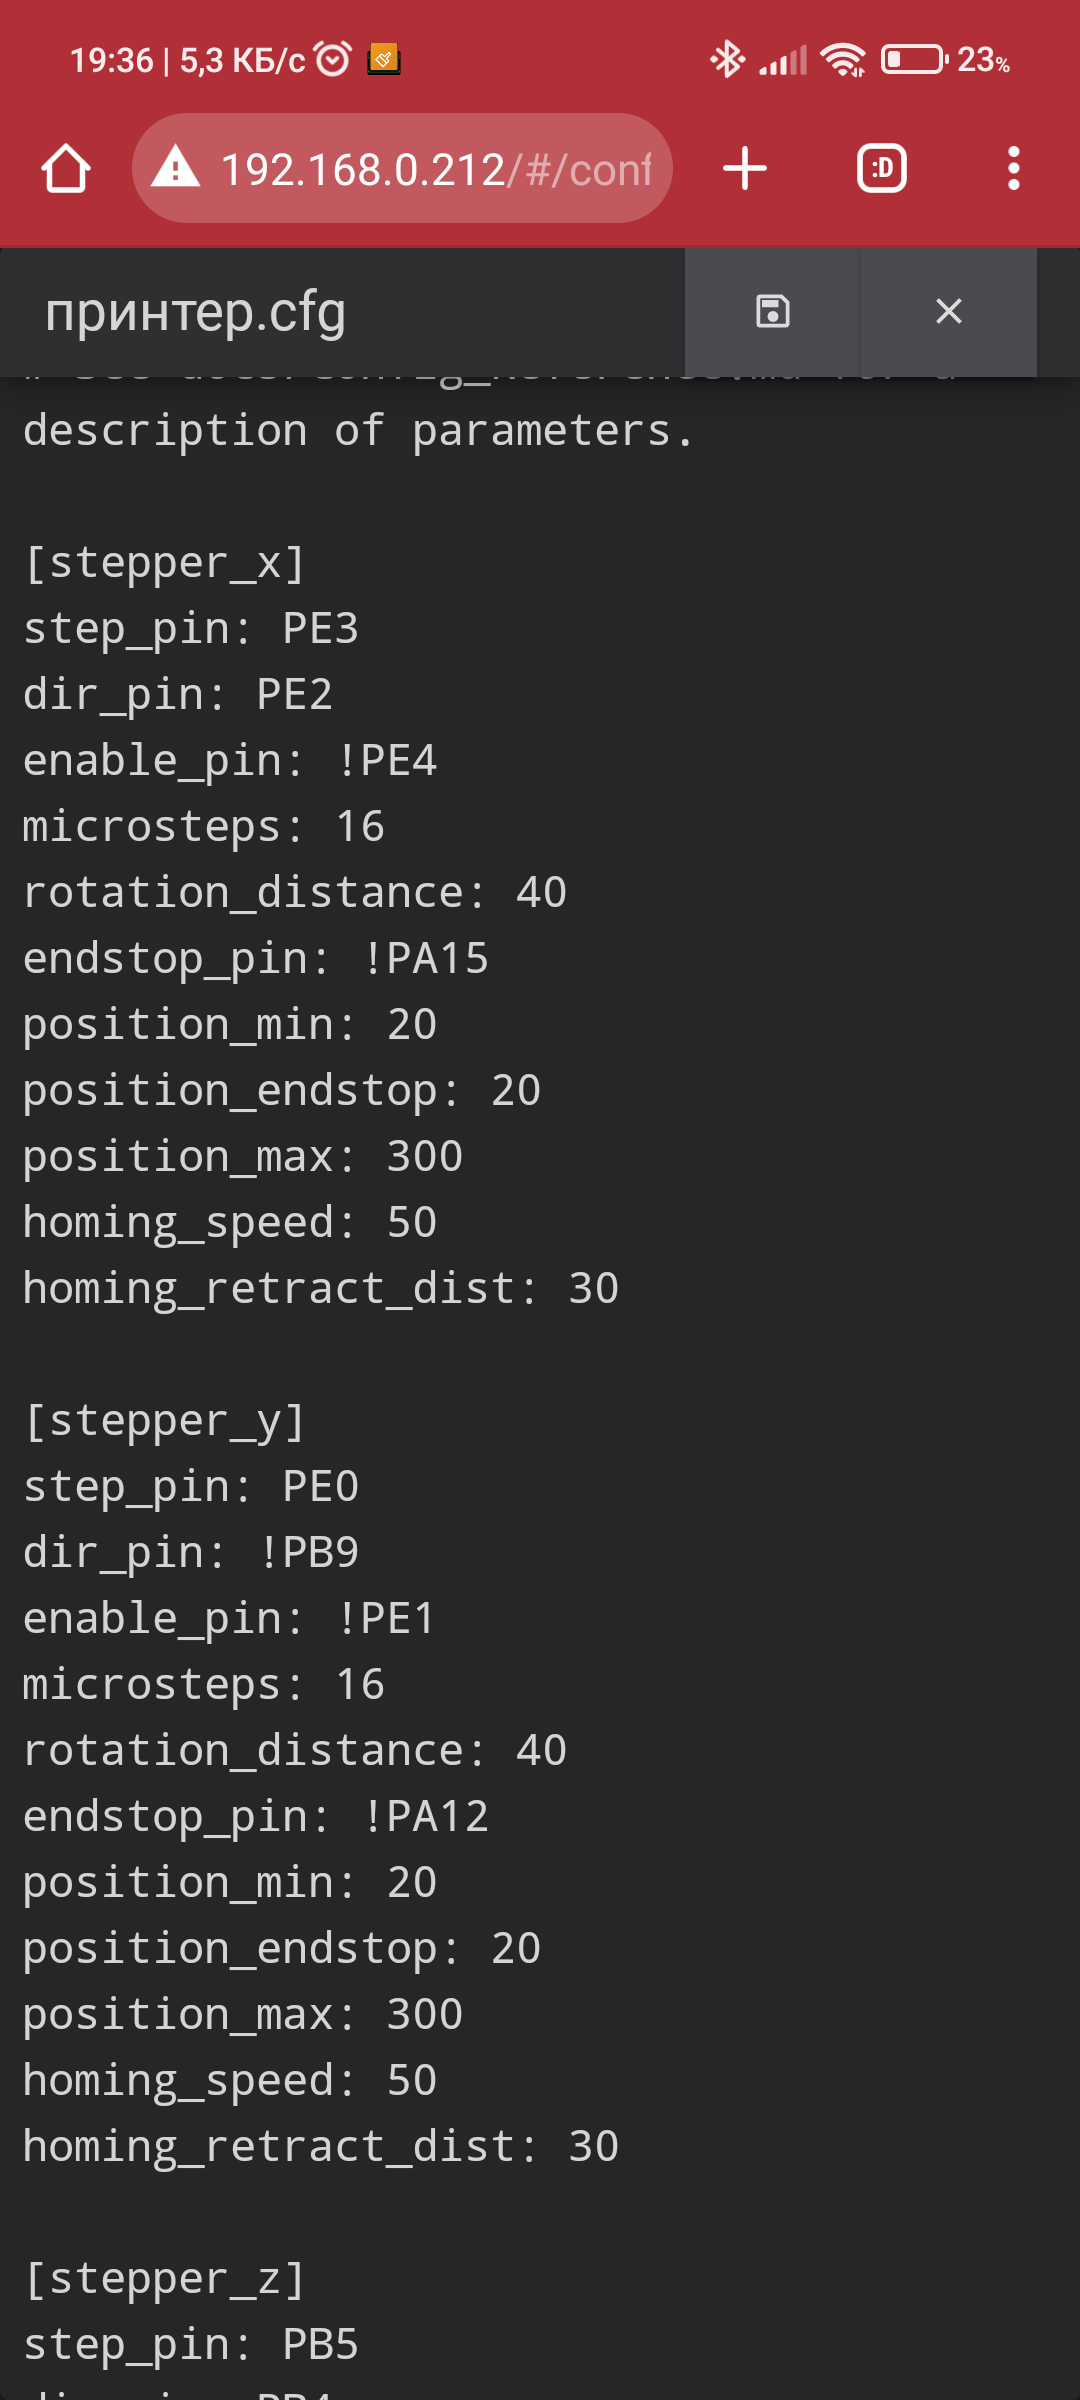Open a new browser tab
This screenshot has width=1080, height=2400.
coord(745,168)
